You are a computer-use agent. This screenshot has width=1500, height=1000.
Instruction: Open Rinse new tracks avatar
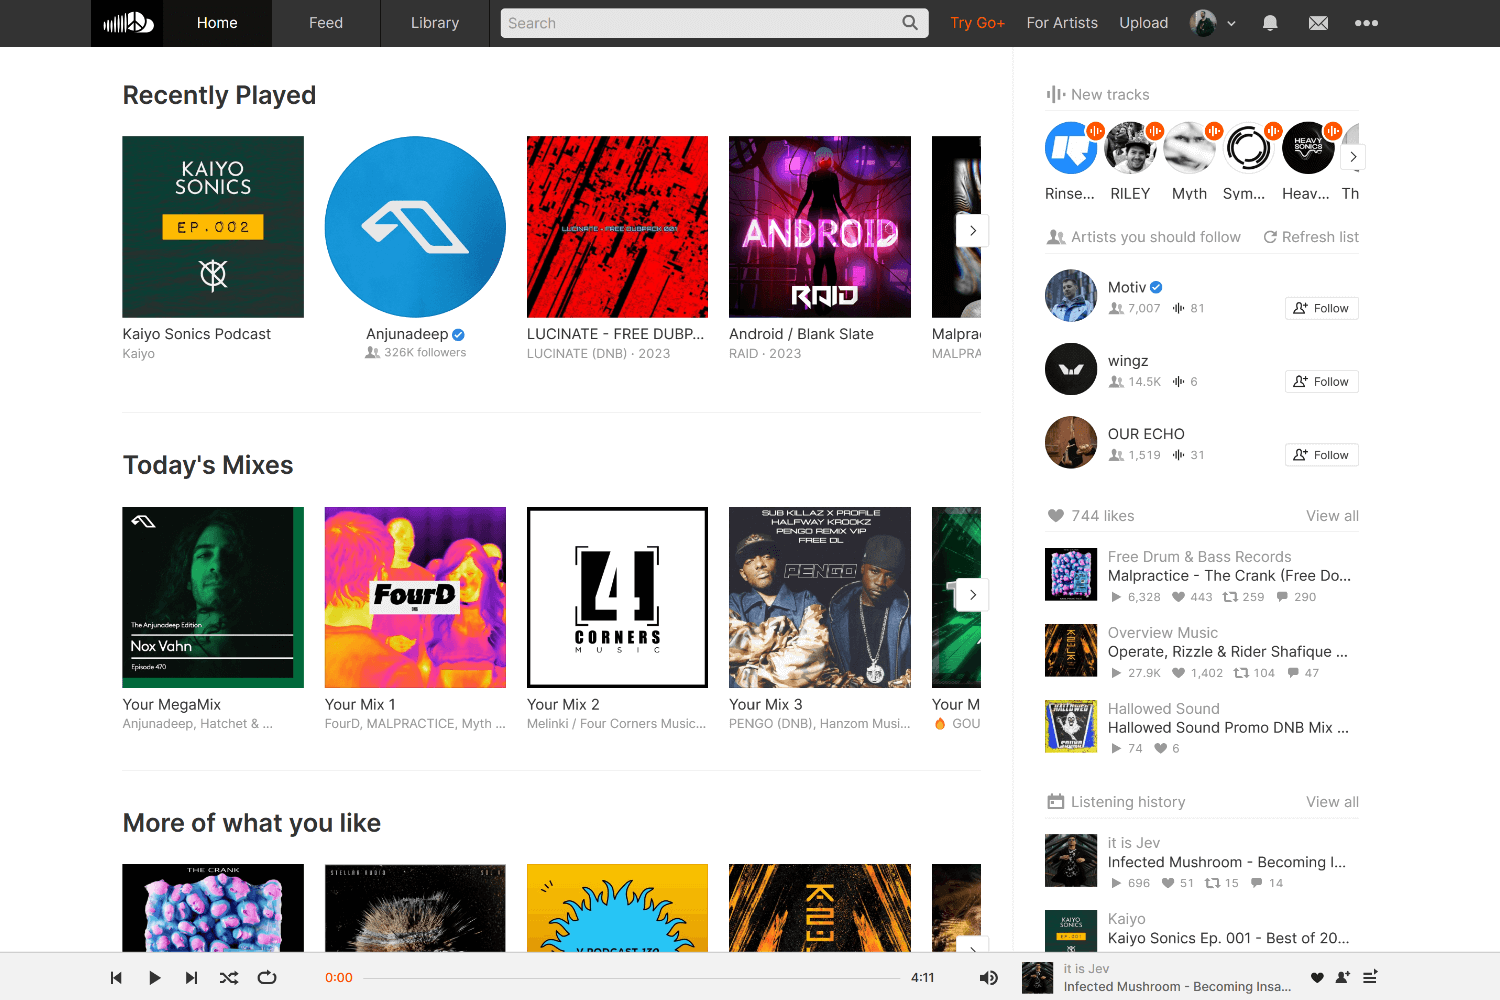1071,148
